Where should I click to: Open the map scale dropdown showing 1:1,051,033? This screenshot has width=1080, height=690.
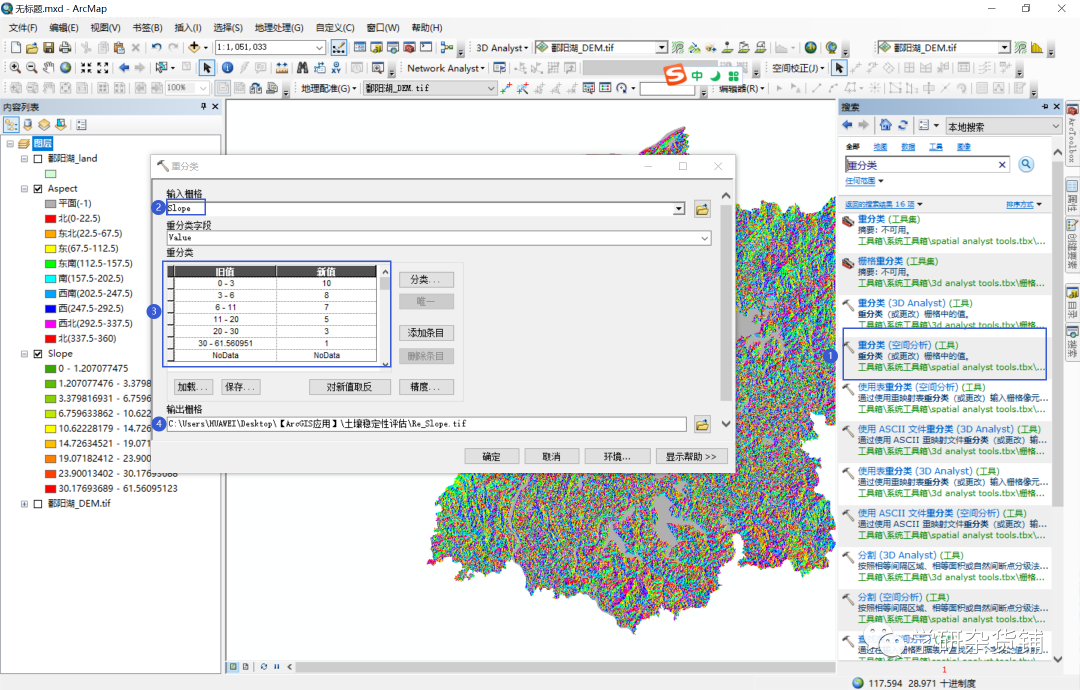tap(320, 47)
